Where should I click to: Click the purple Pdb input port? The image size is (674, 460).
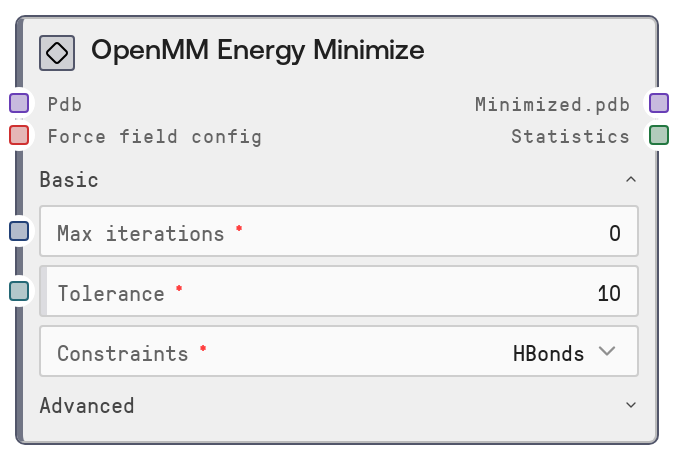(x=19, y=103)
